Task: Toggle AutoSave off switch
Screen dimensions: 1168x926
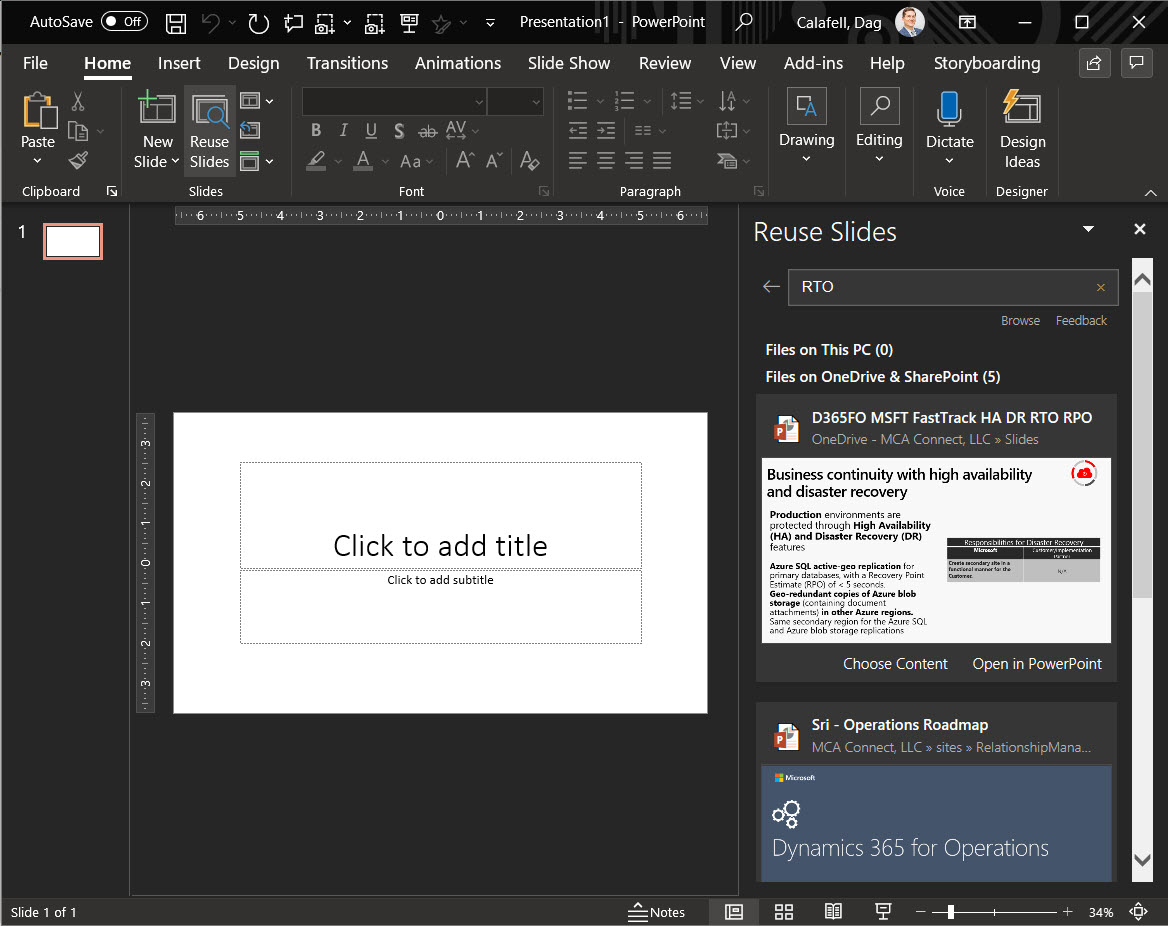Action: [x=124, y=22]
